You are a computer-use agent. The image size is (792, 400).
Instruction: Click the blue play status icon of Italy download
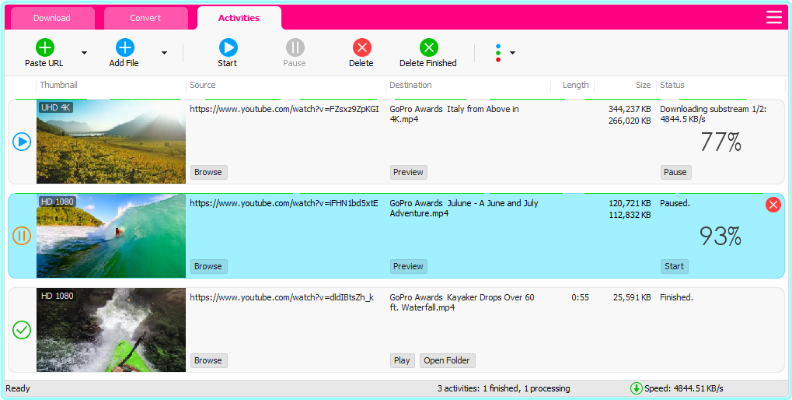pyautogui.click(x=22, y=142)
